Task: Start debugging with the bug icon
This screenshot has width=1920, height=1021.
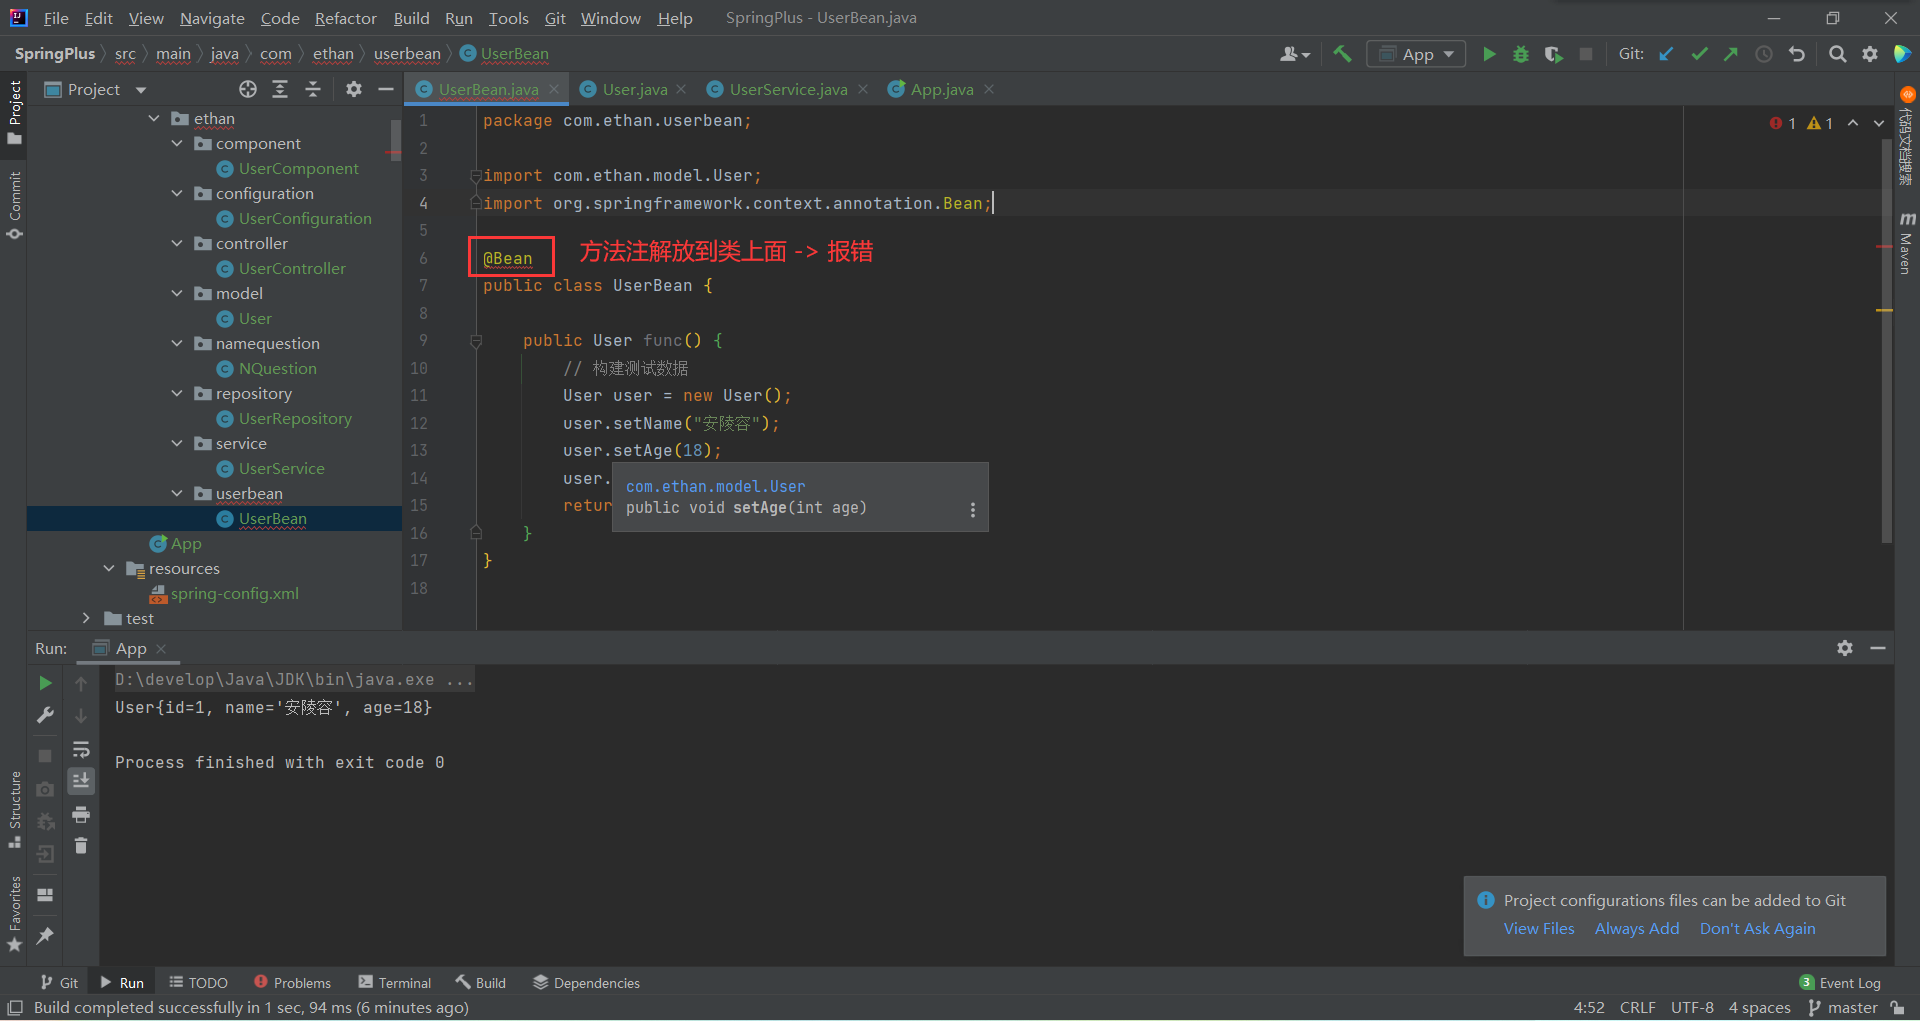Action: coord(1521,54)
